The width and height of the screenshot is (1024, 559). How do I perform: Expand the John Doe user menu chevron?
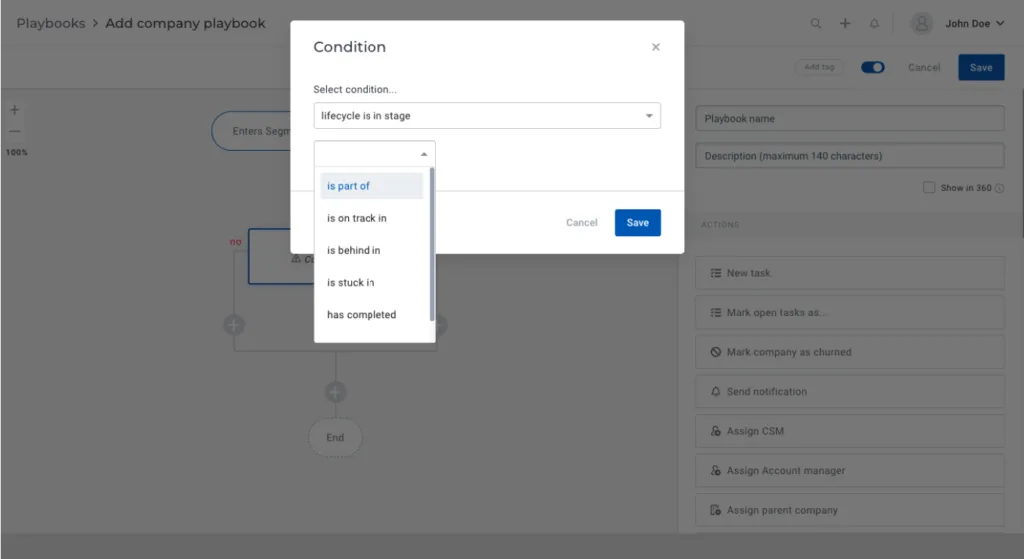(x=1000, y=24)
